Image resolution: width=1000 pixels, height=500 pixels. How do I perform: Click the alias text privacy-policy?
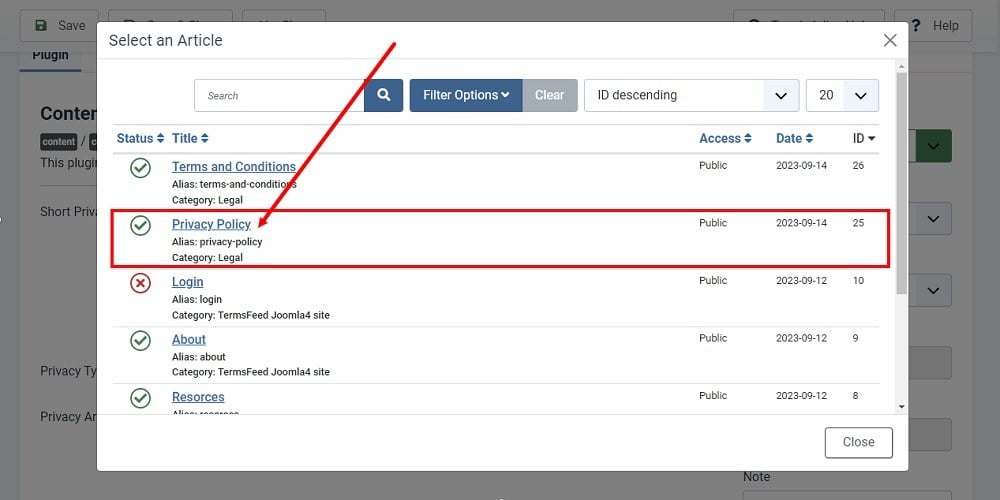231,242
